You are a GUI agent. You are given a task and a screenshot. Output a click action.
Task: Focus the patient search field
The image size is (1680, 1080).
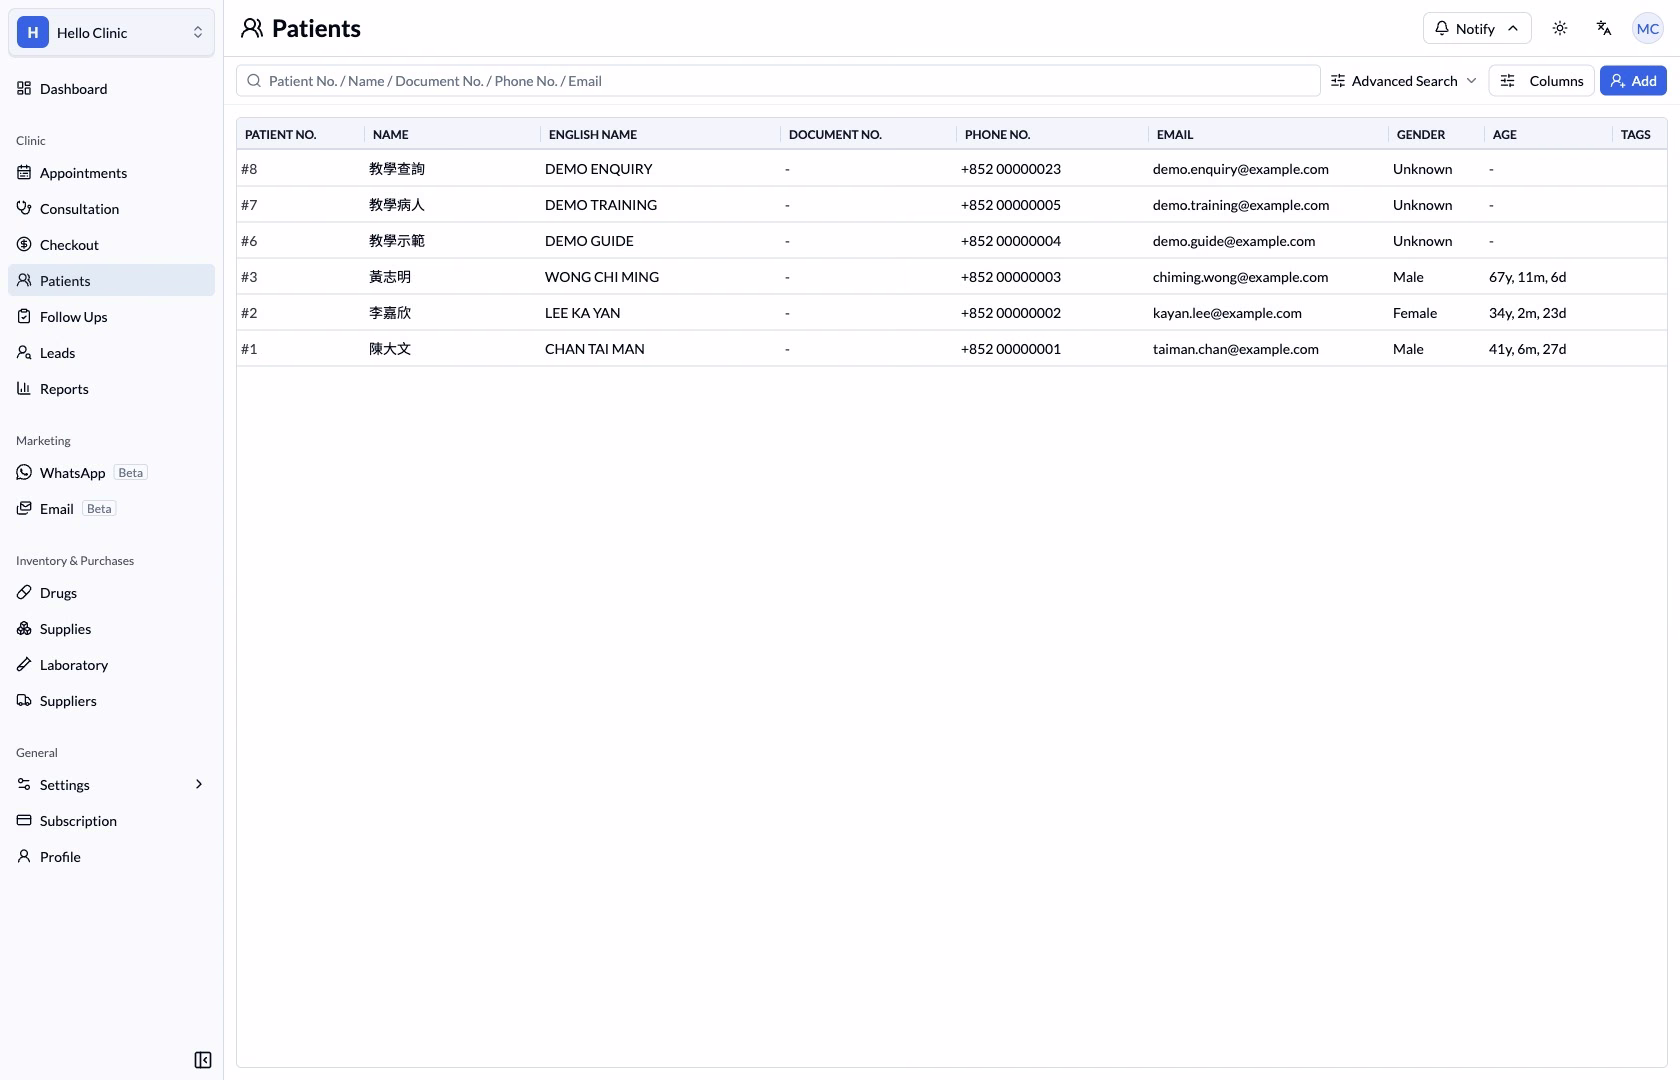[778, 81]
